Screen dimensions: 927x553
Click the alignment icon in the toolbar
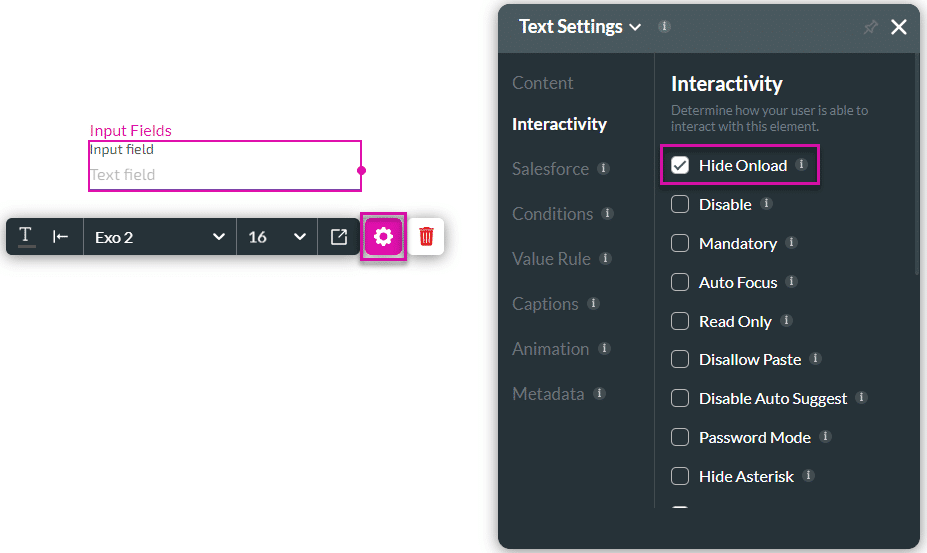[x=61, y=237]
